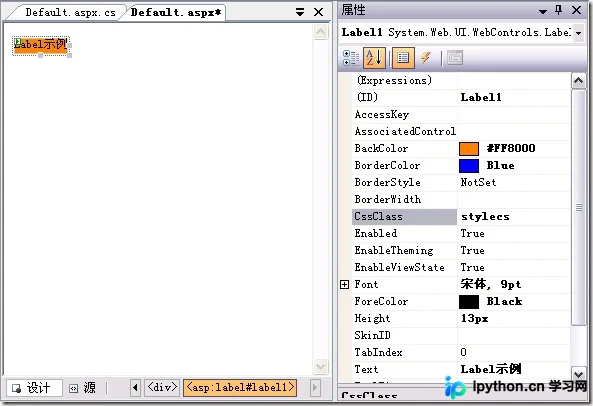Switch to 设计 design view
Image resolution: width=593 pixels, height=406 pixels.
tap(34, 387)
